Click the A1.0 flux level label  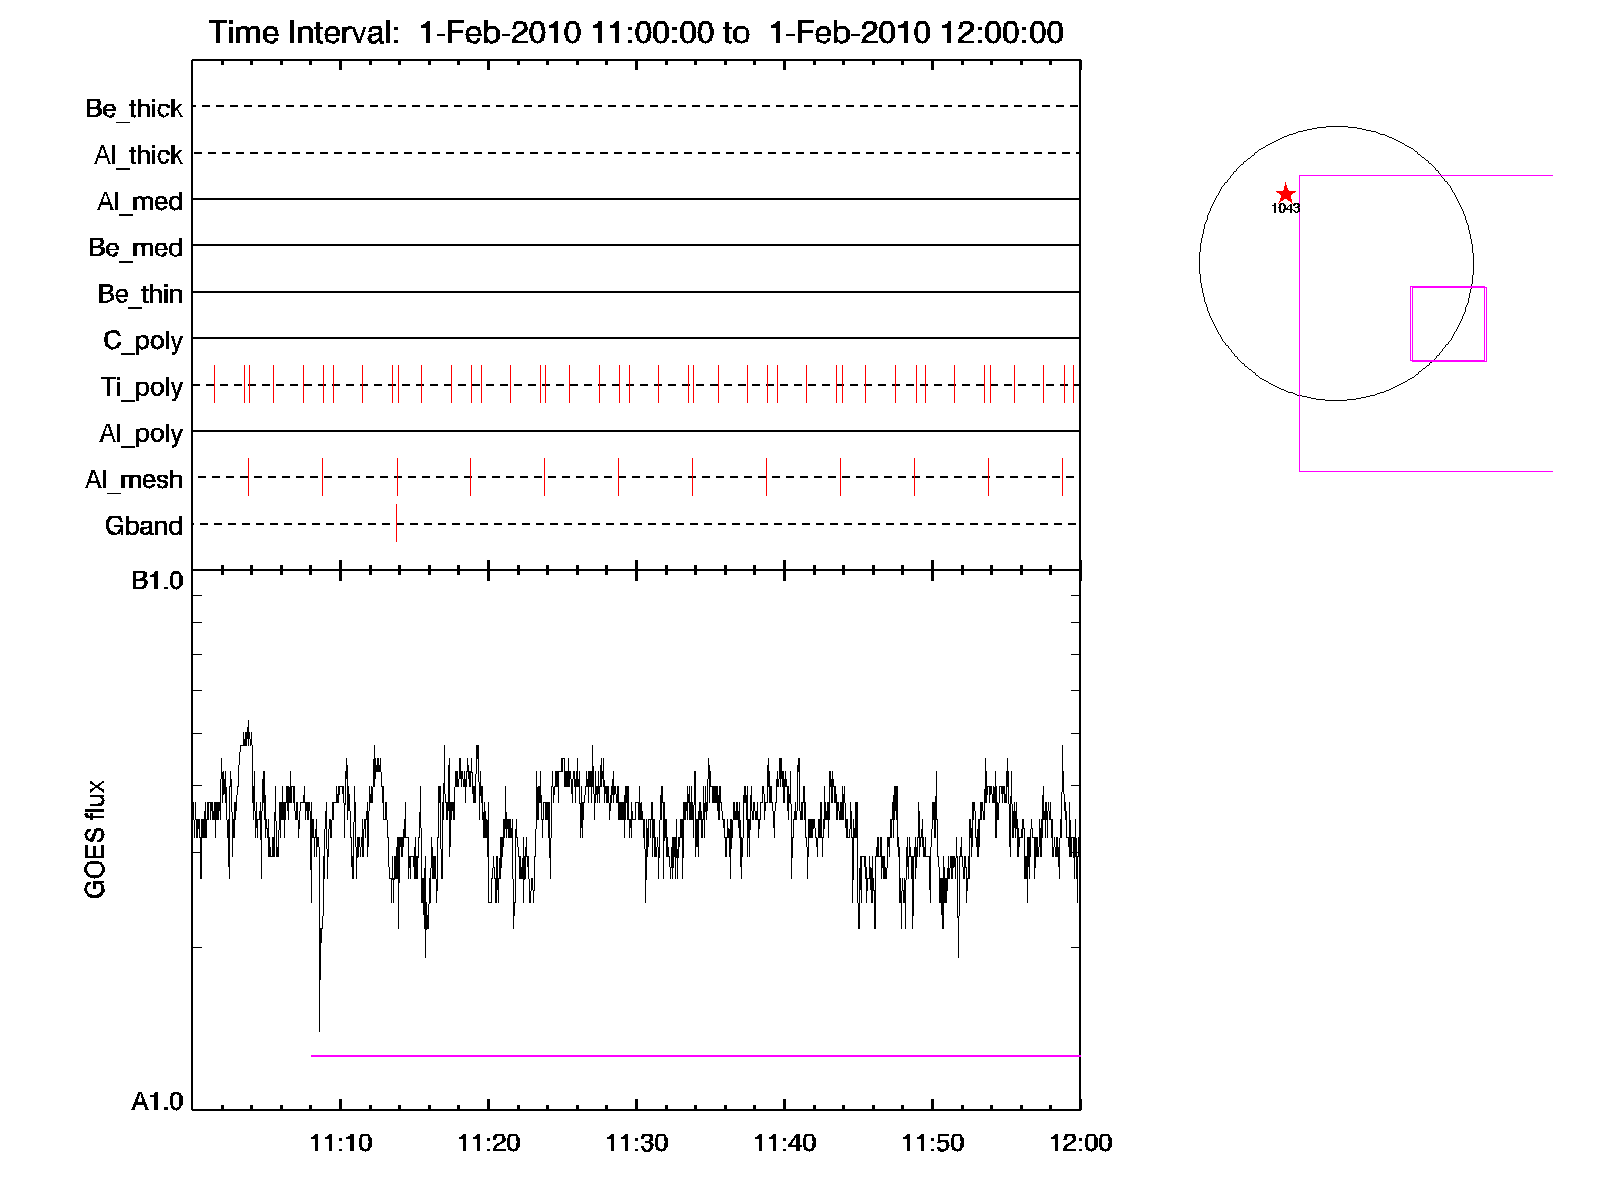(157, 1102)
